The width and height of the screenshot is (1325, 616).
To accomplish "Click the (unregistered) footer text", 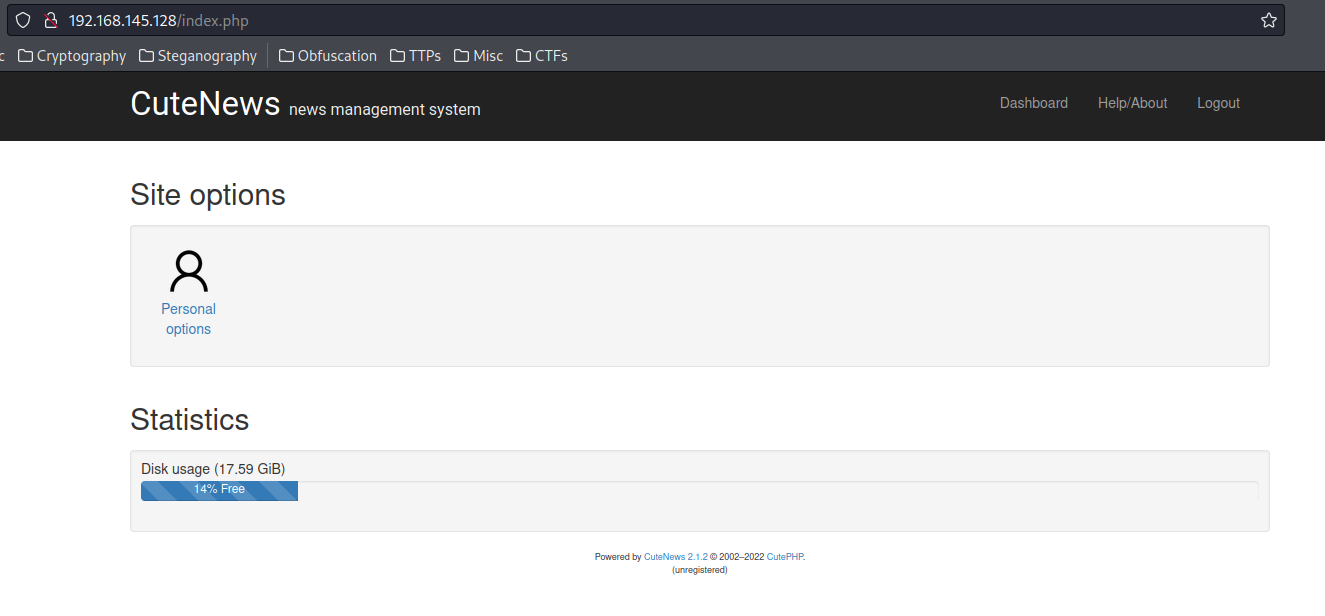I will coord(700,570).
